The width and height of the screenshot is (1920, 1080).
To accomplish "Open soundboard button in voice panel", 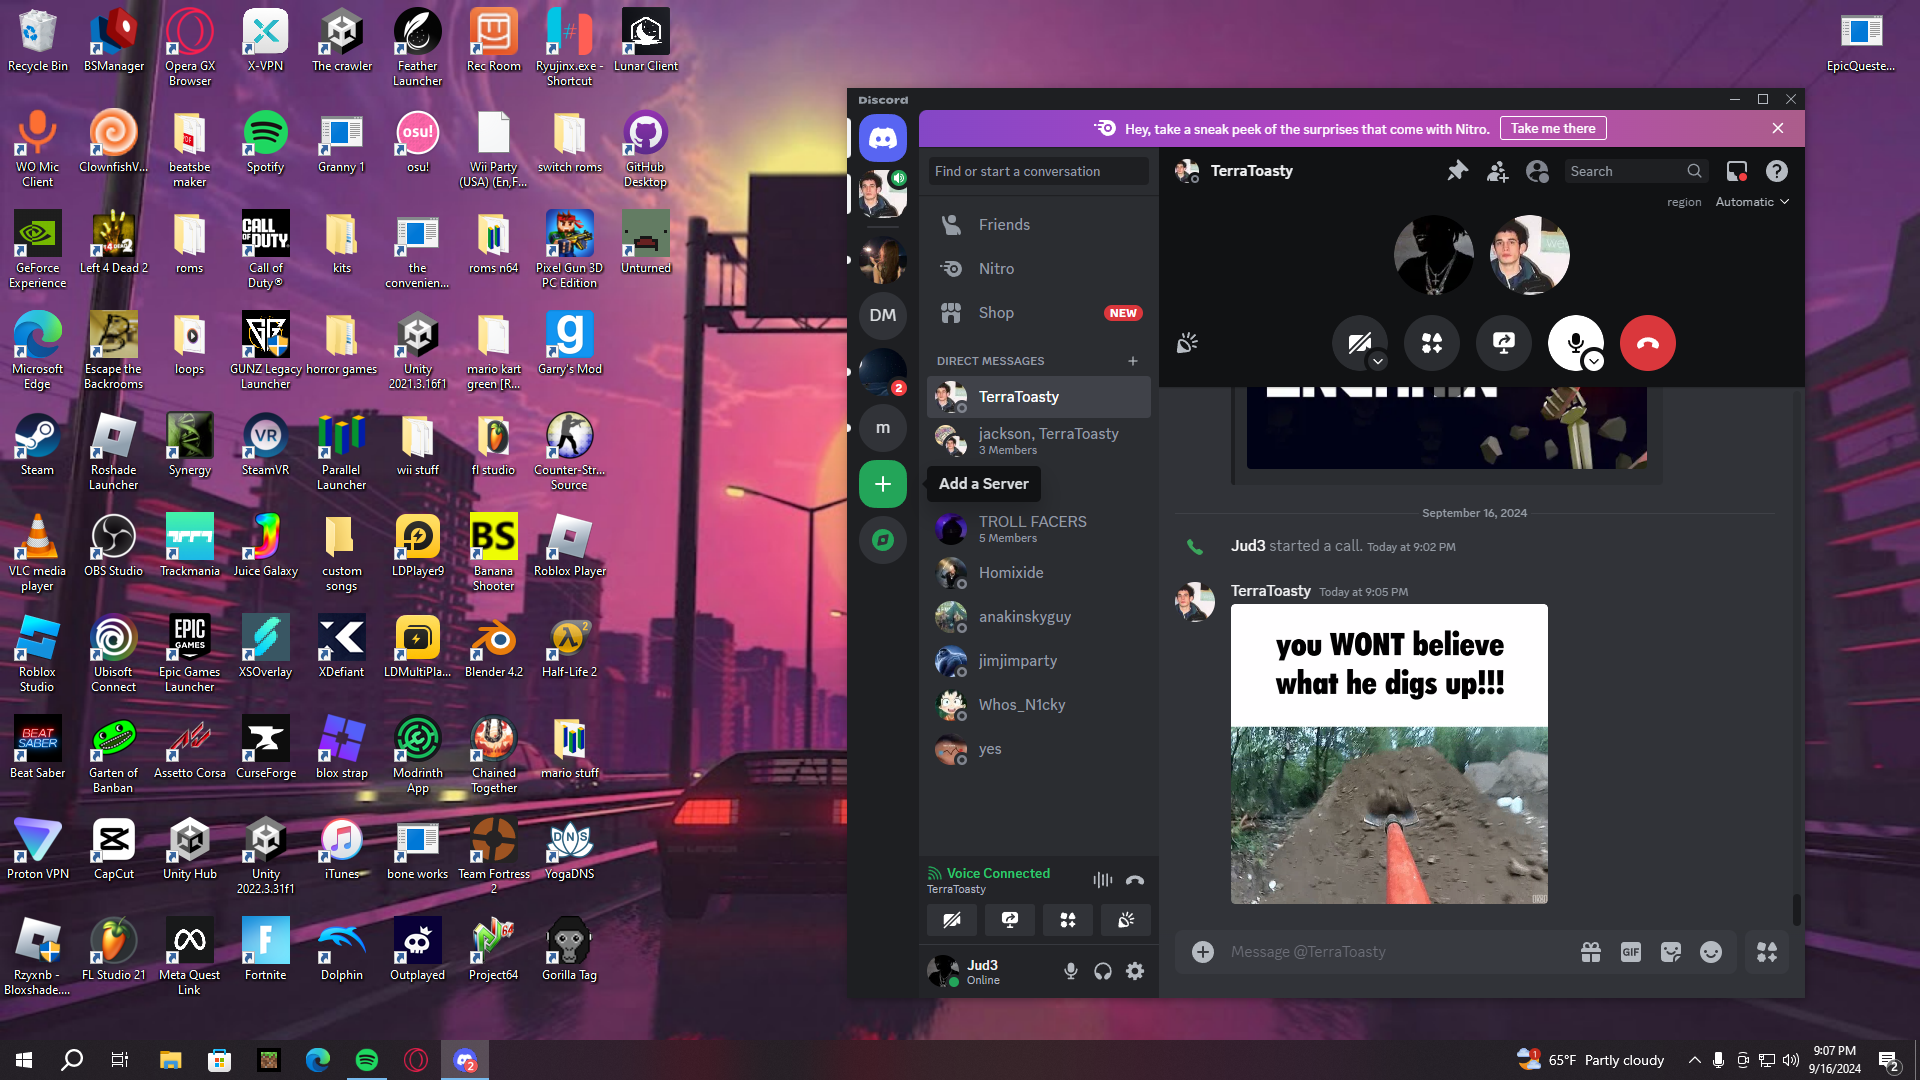I will click(1126, 920).
